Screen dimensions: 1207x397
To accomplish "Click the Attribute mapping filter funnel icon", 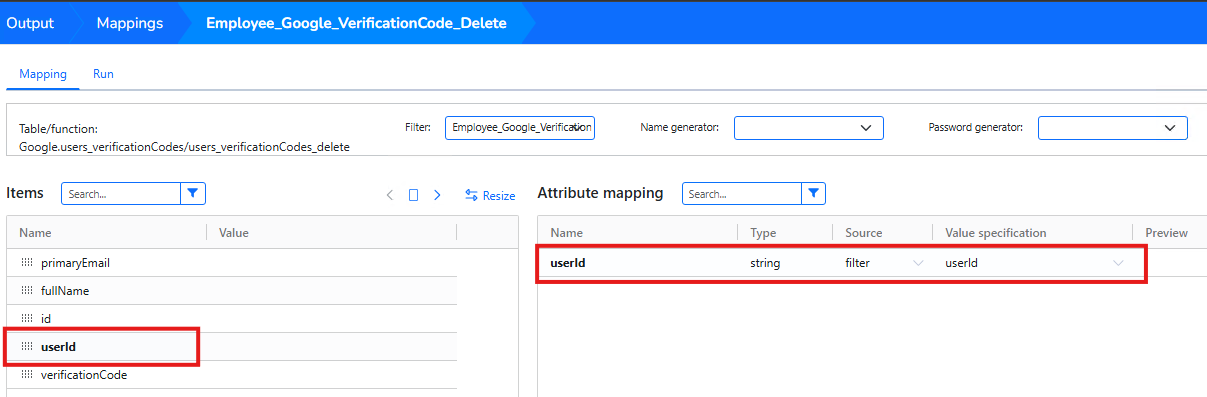I will point(814,193).
